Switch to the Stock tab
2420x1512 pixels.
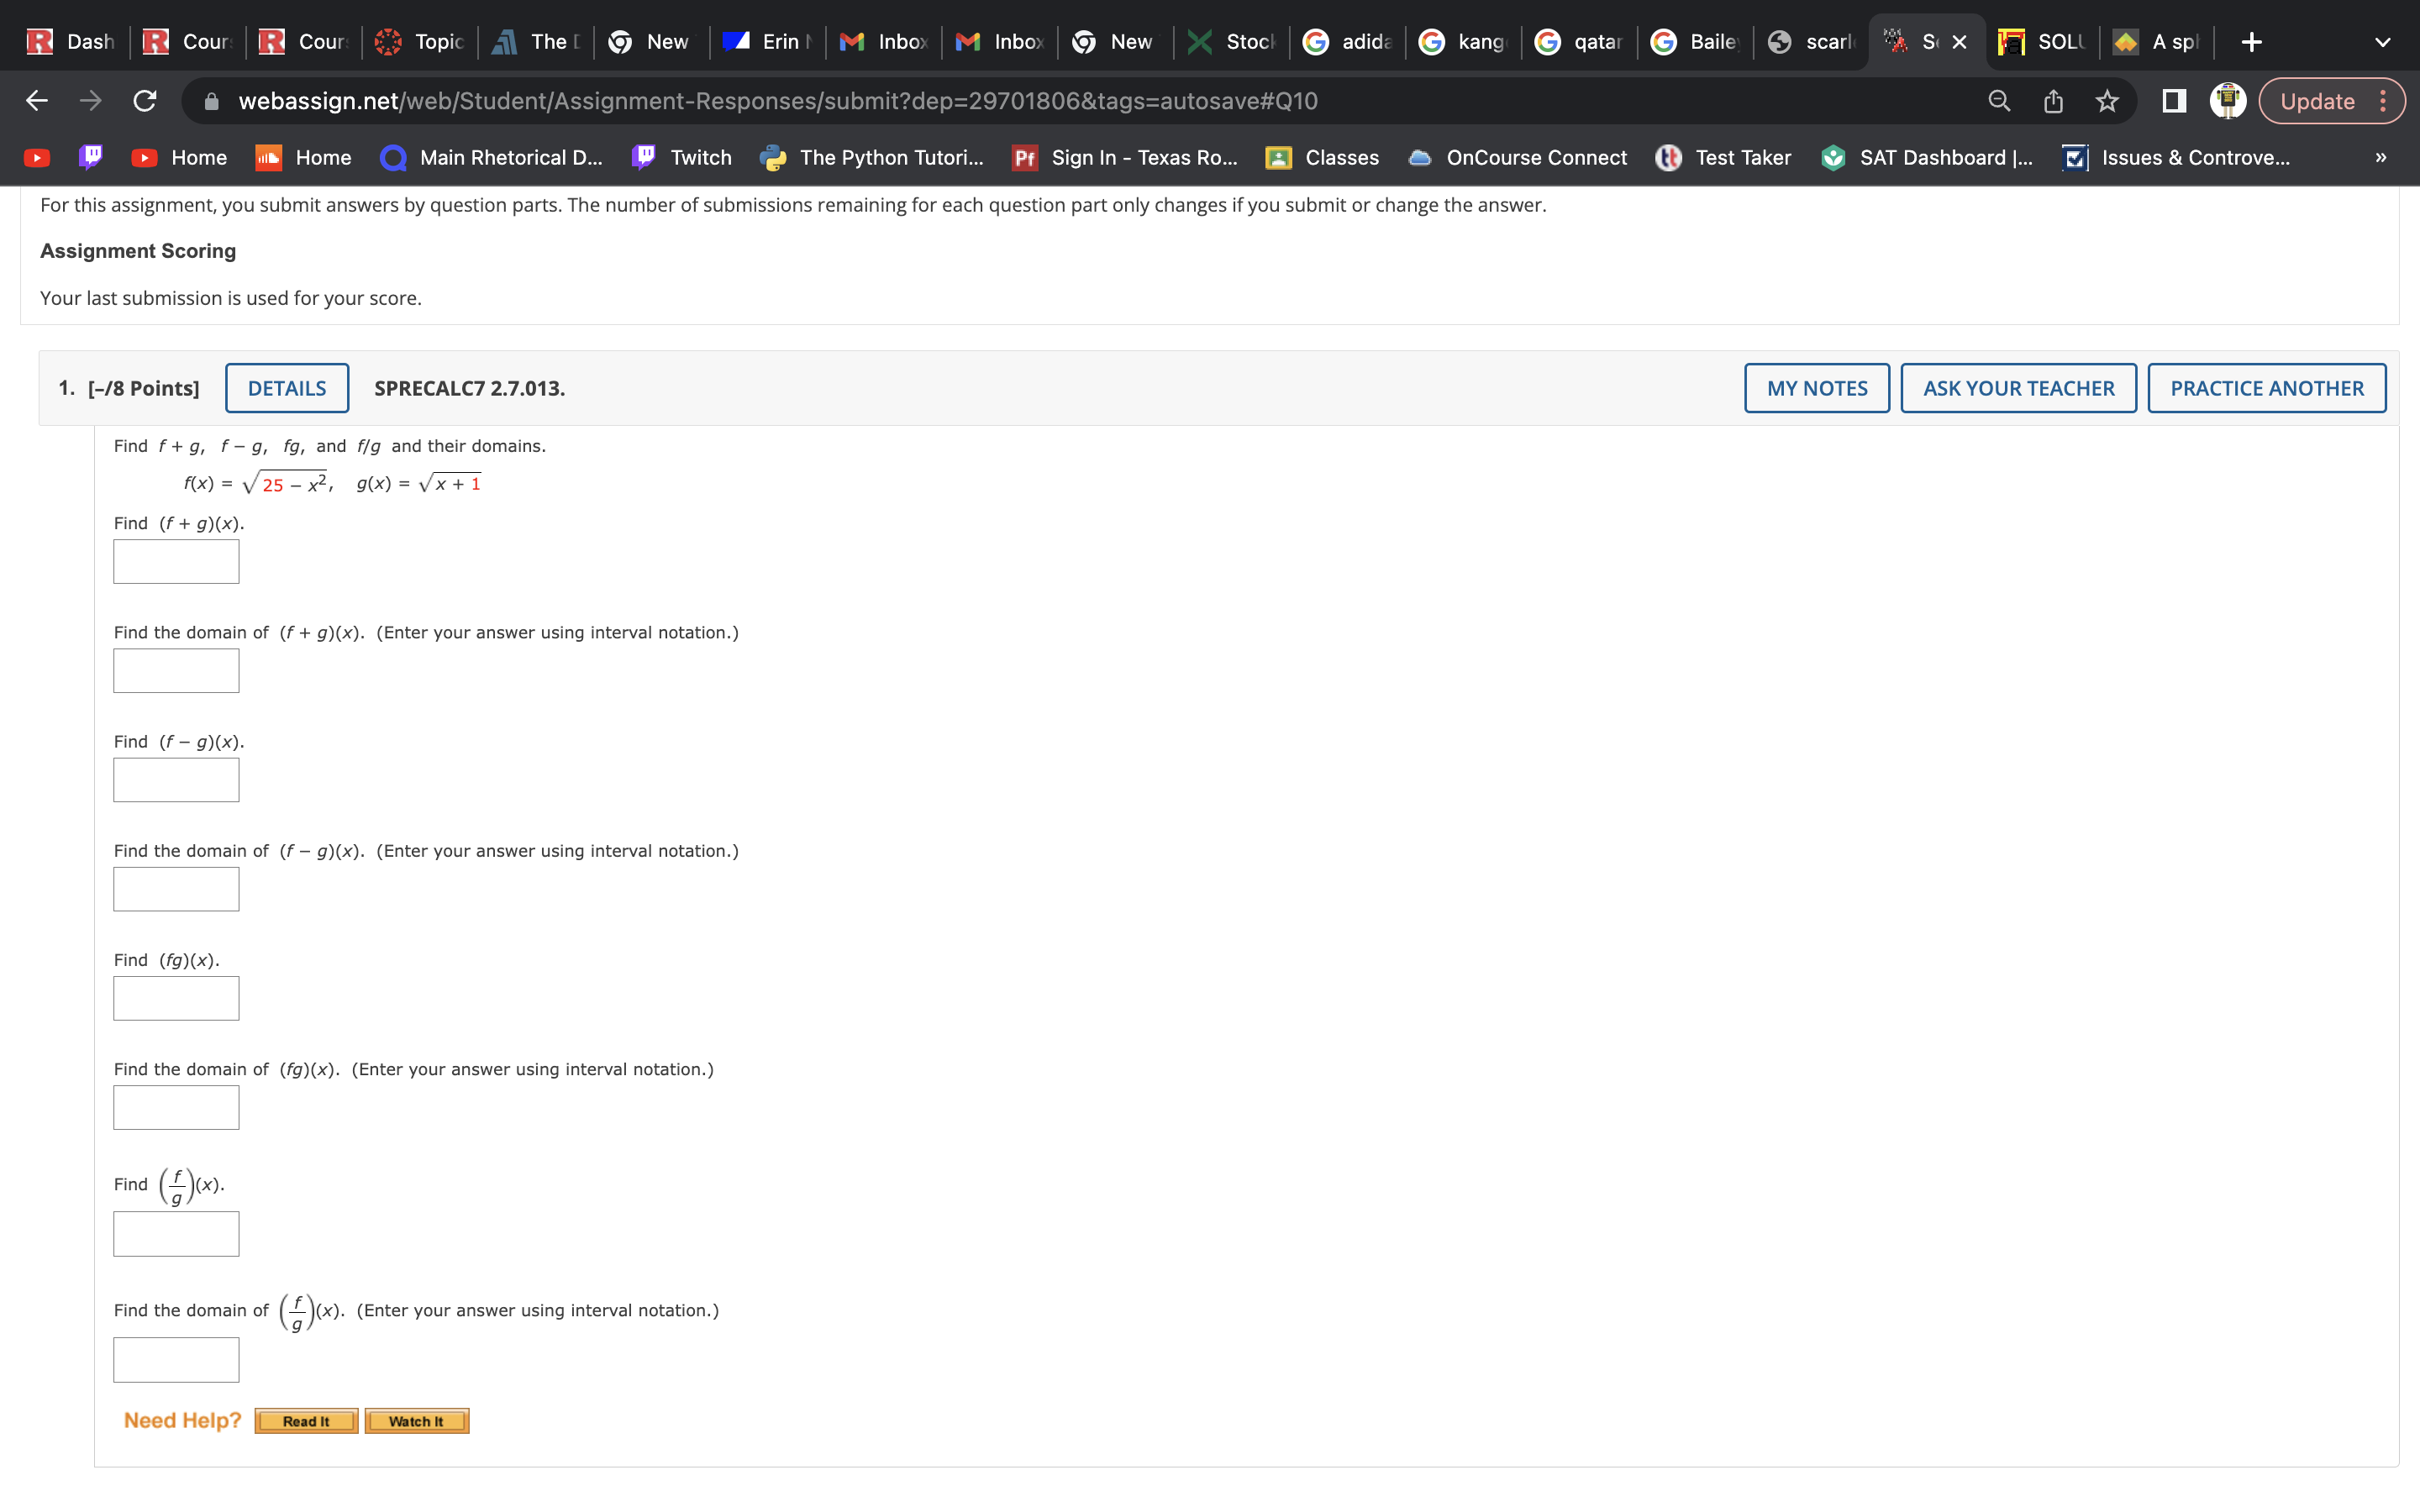pyautogui.click(x=1232, y=42)
